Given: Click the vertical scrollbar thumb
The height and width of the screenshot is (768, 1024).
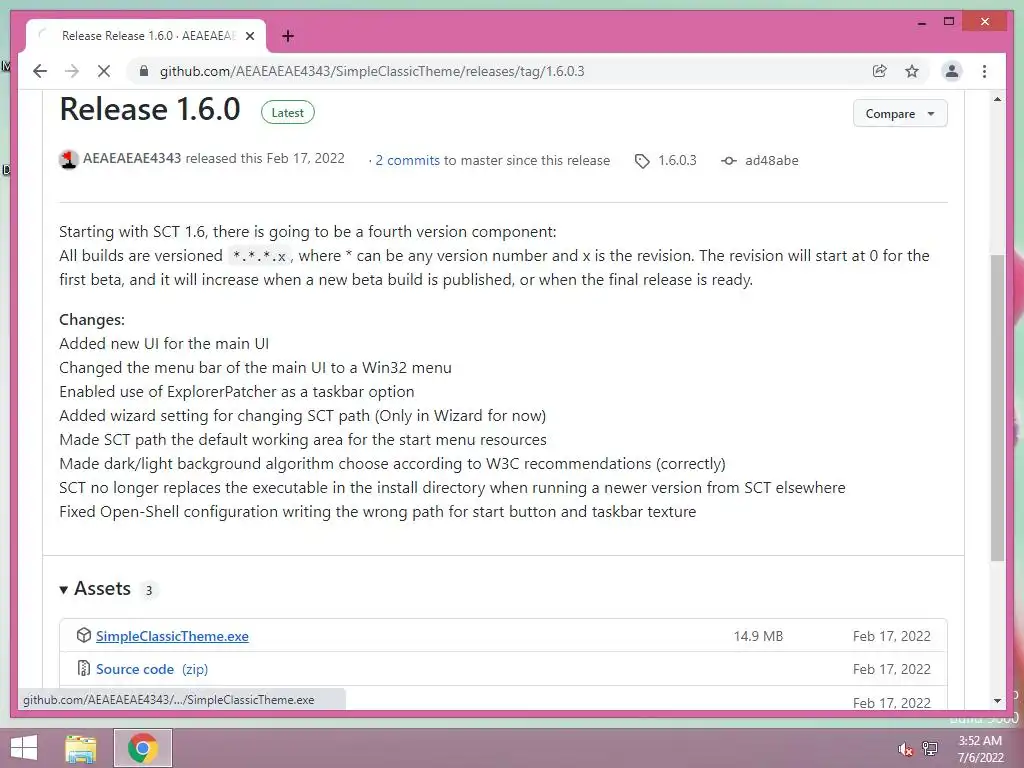Looking at the screenshot, I should (x=997, y=408).
